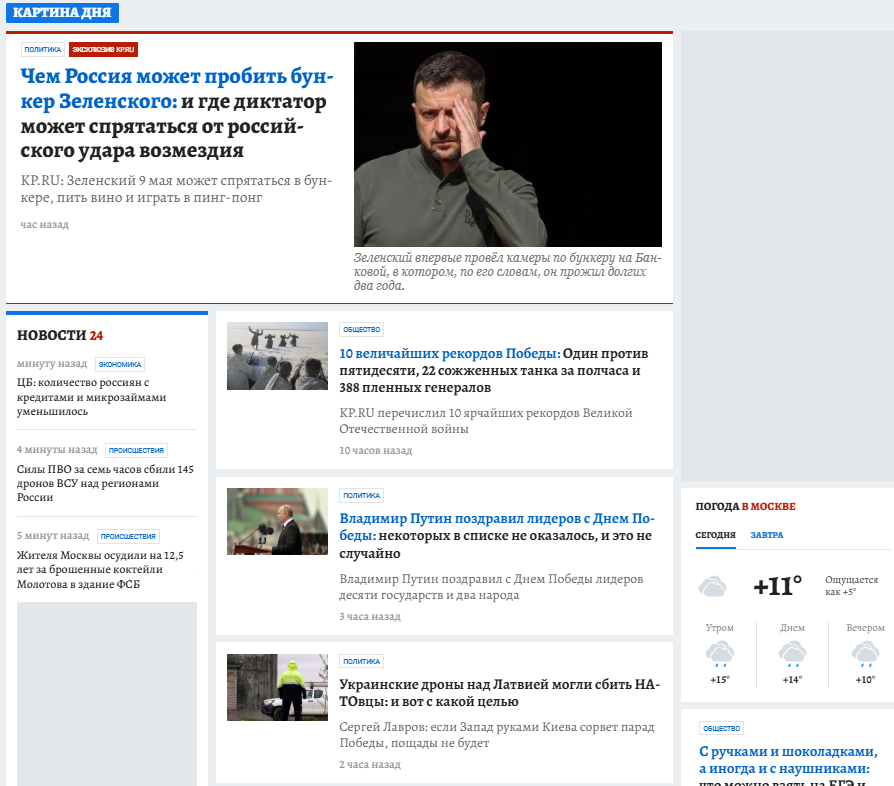Open news 'ЦБ: количество россиян с кредитами'
This screenshot has width=894, height=786.
(x=91, y=397)
